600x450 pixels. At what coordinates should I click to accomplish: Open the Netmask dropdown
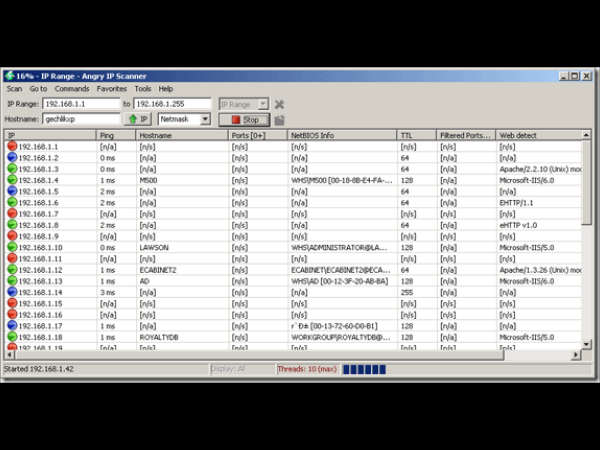(x=184, y=119)
